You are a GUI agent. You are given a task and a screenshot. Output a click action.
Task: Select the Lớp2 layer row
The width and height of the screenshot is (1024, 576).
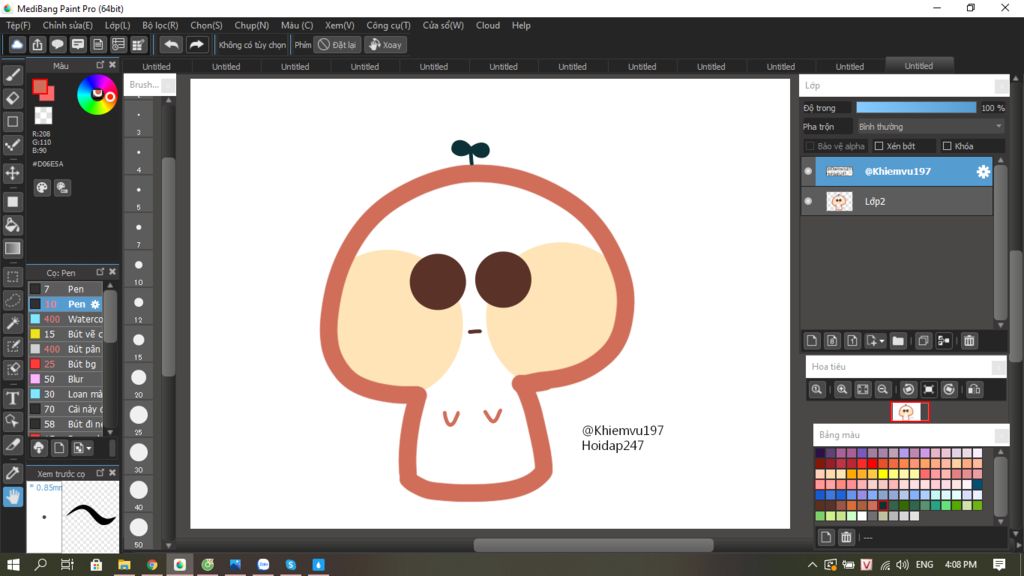pyautogui.click(x=897, y=201)
